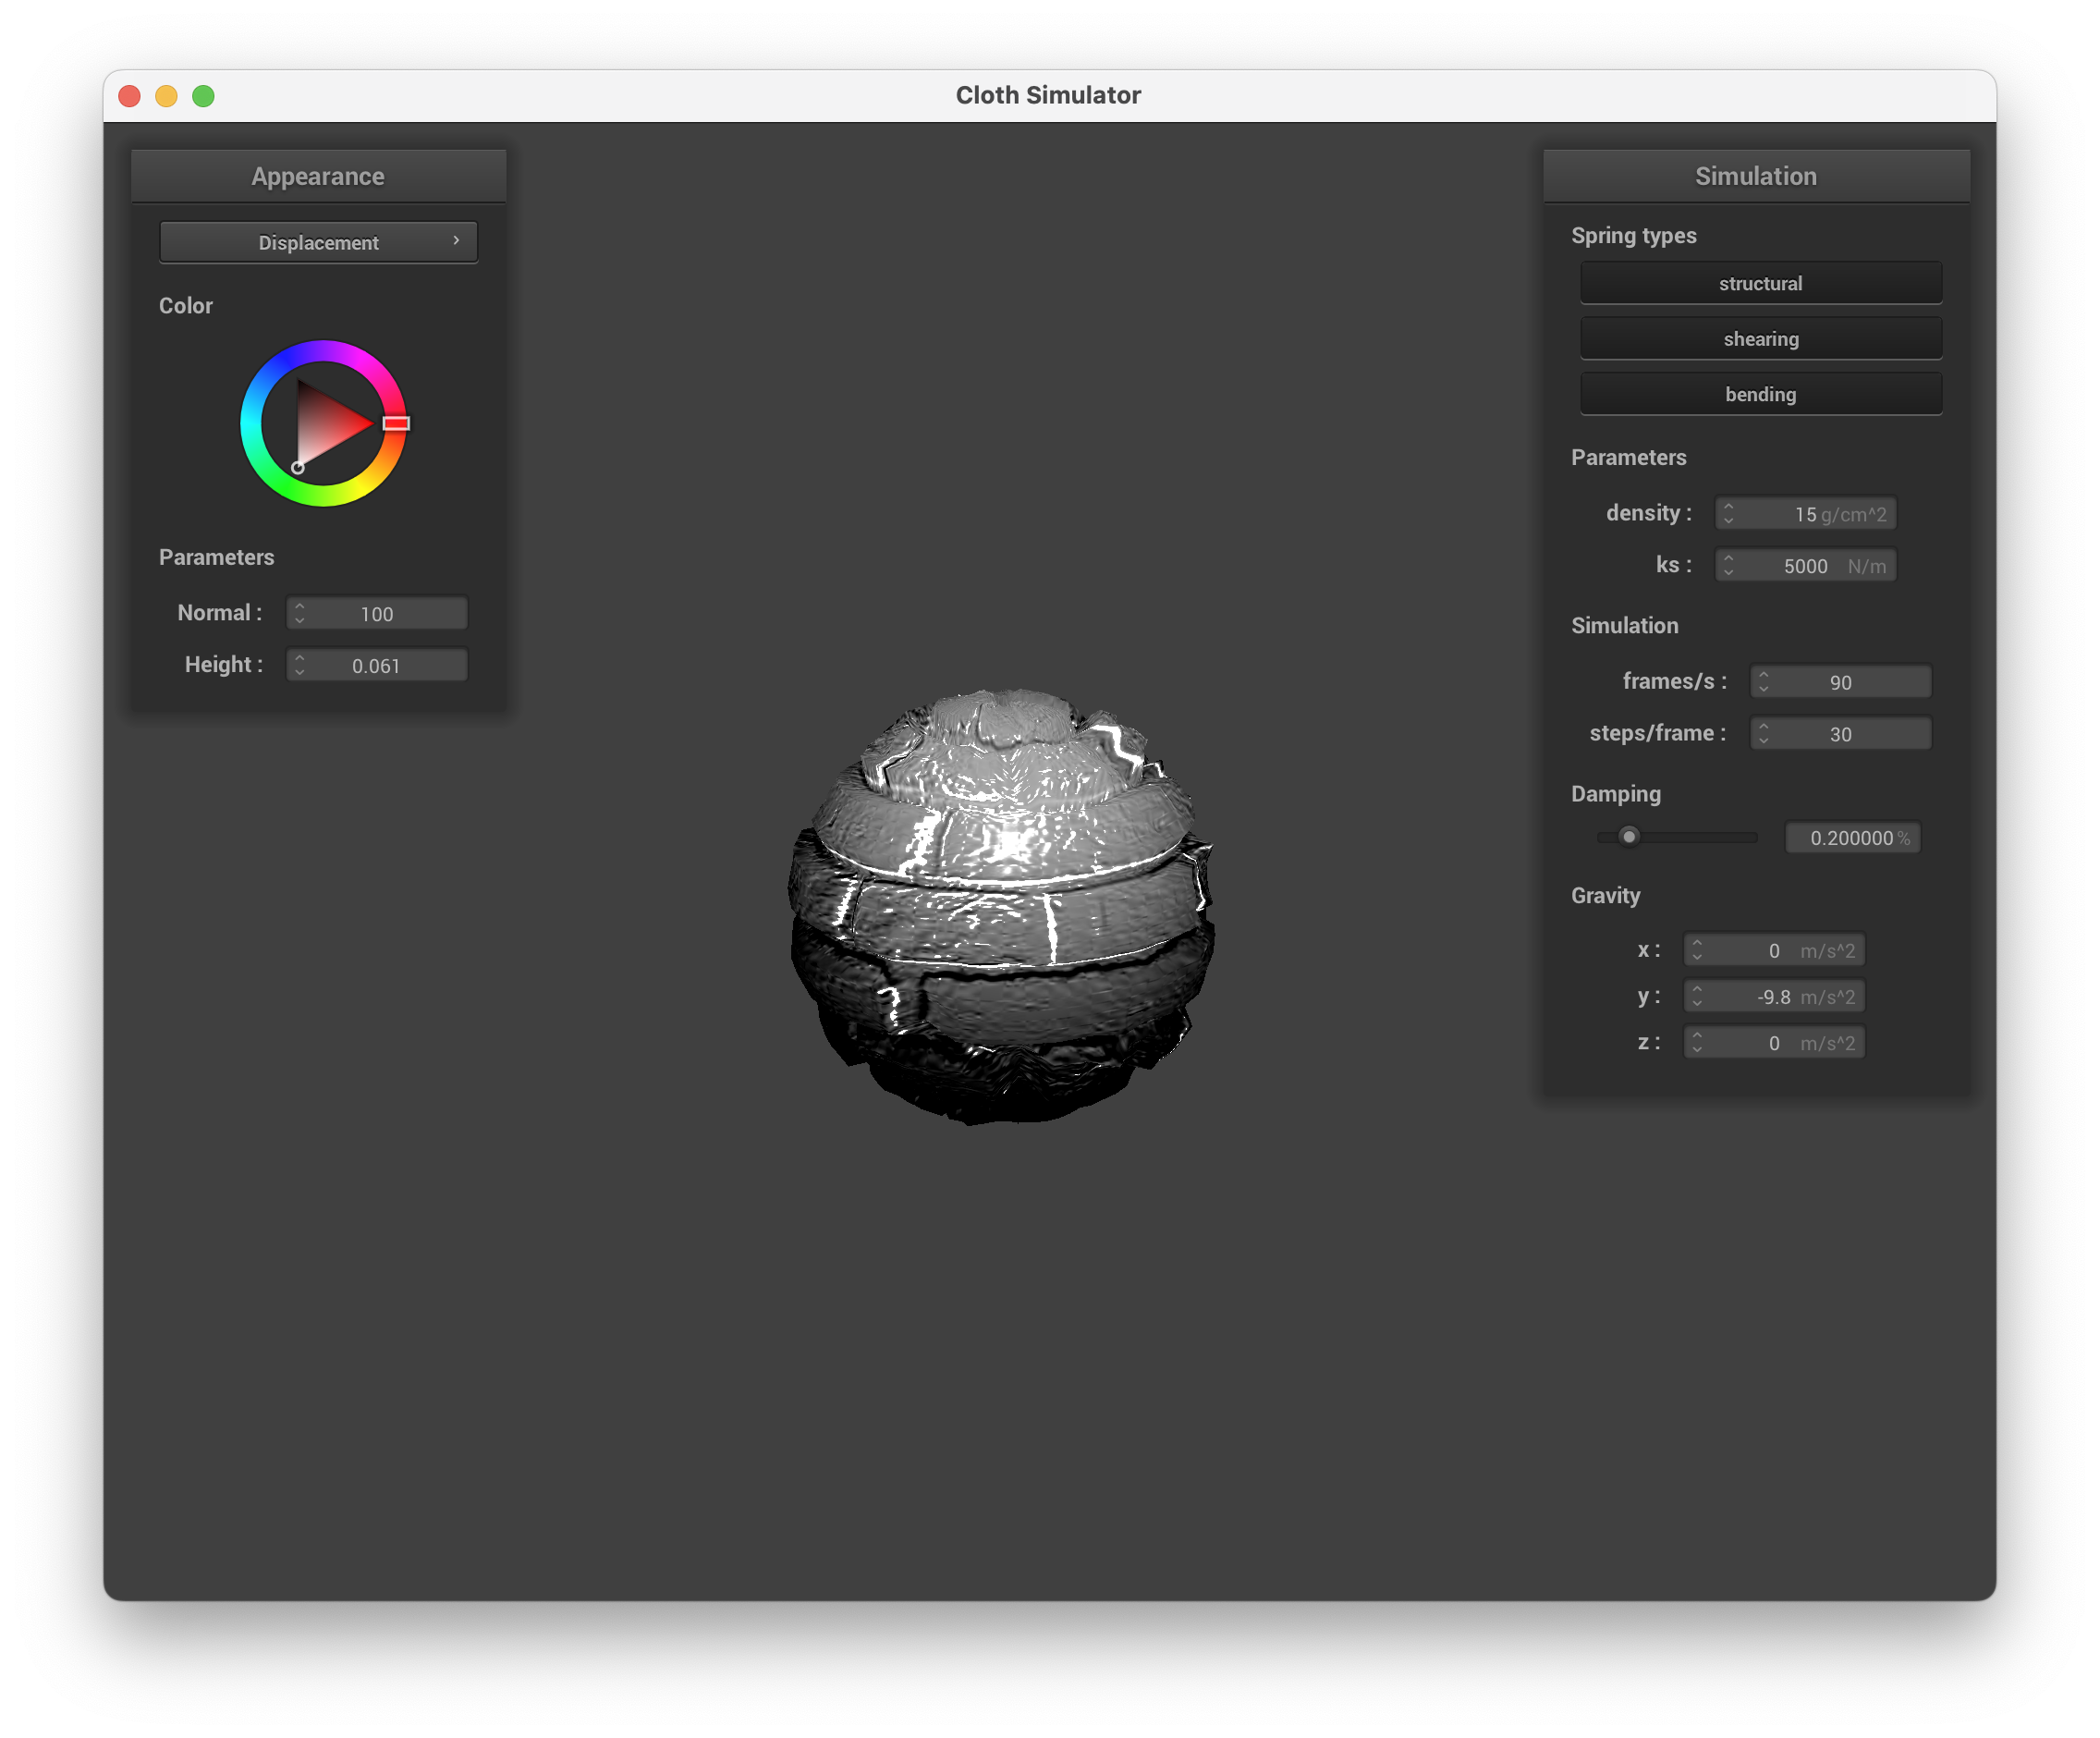Click the ks input field
This screenshot has width=2100, height=1738.
coord(1805,566)
